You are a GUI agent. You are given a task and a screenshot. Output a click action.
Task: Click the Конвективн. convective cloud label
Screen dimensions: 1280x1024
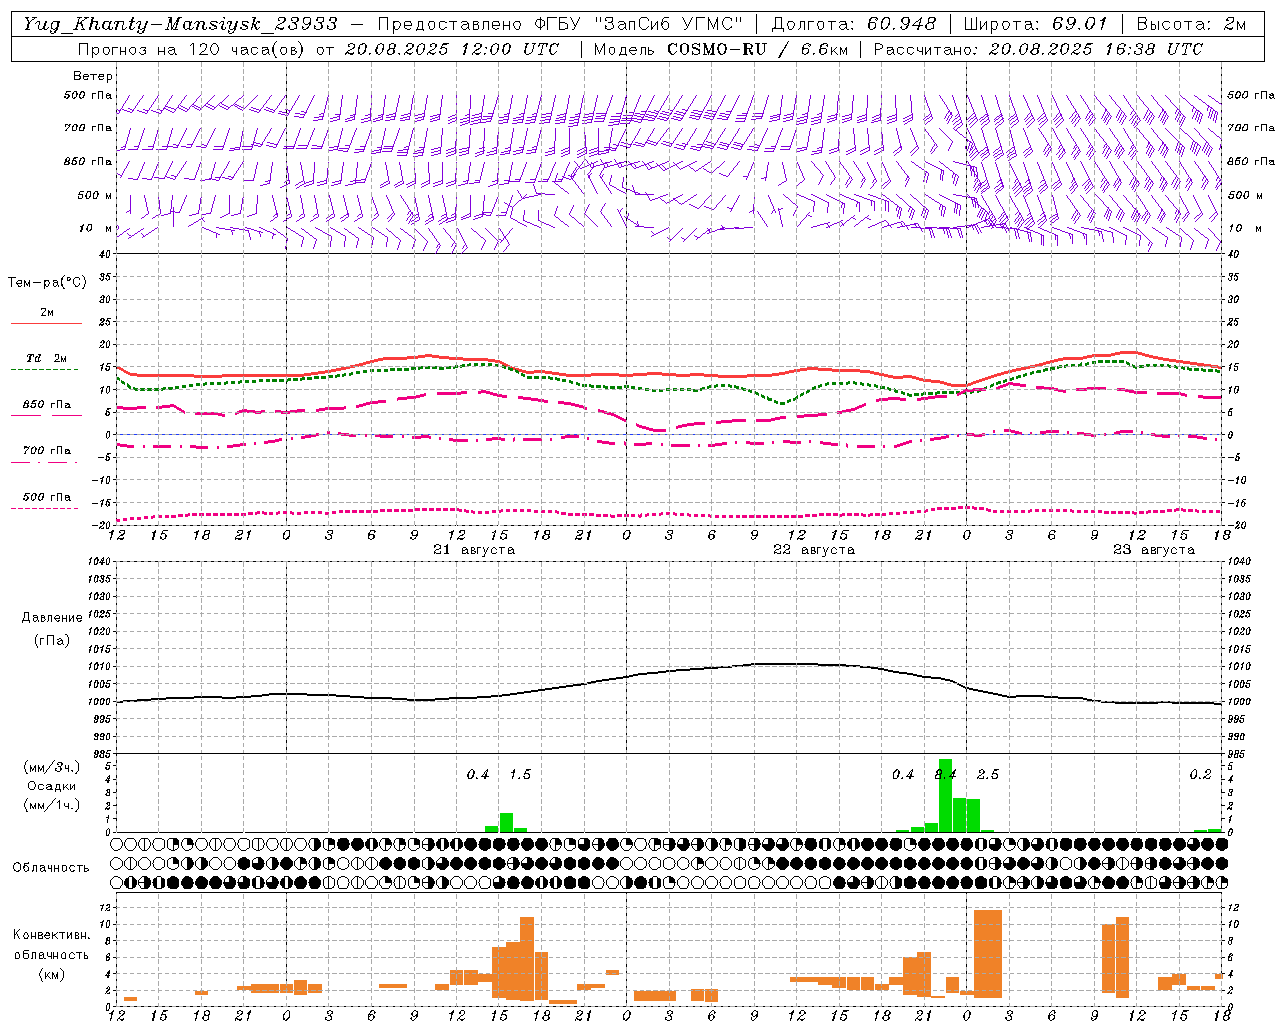51,935
